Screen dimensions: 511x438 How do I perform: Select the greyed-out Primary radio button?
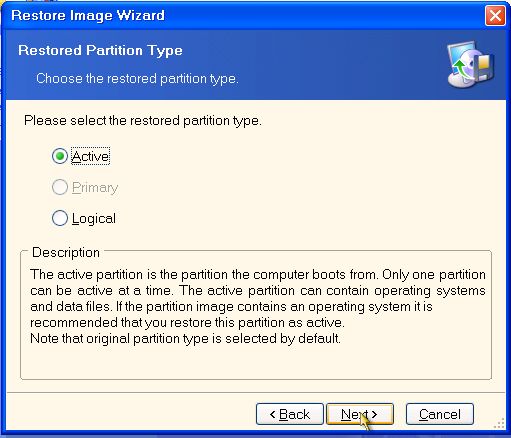60,187
